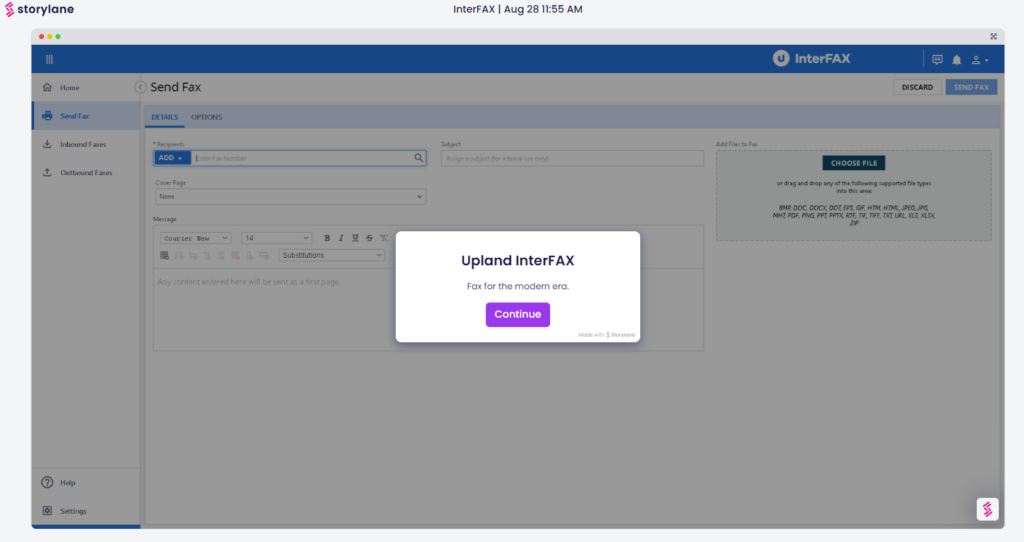Click the Continue button in the dialog
Viewport: 1024px width, 542px height.
517,314
